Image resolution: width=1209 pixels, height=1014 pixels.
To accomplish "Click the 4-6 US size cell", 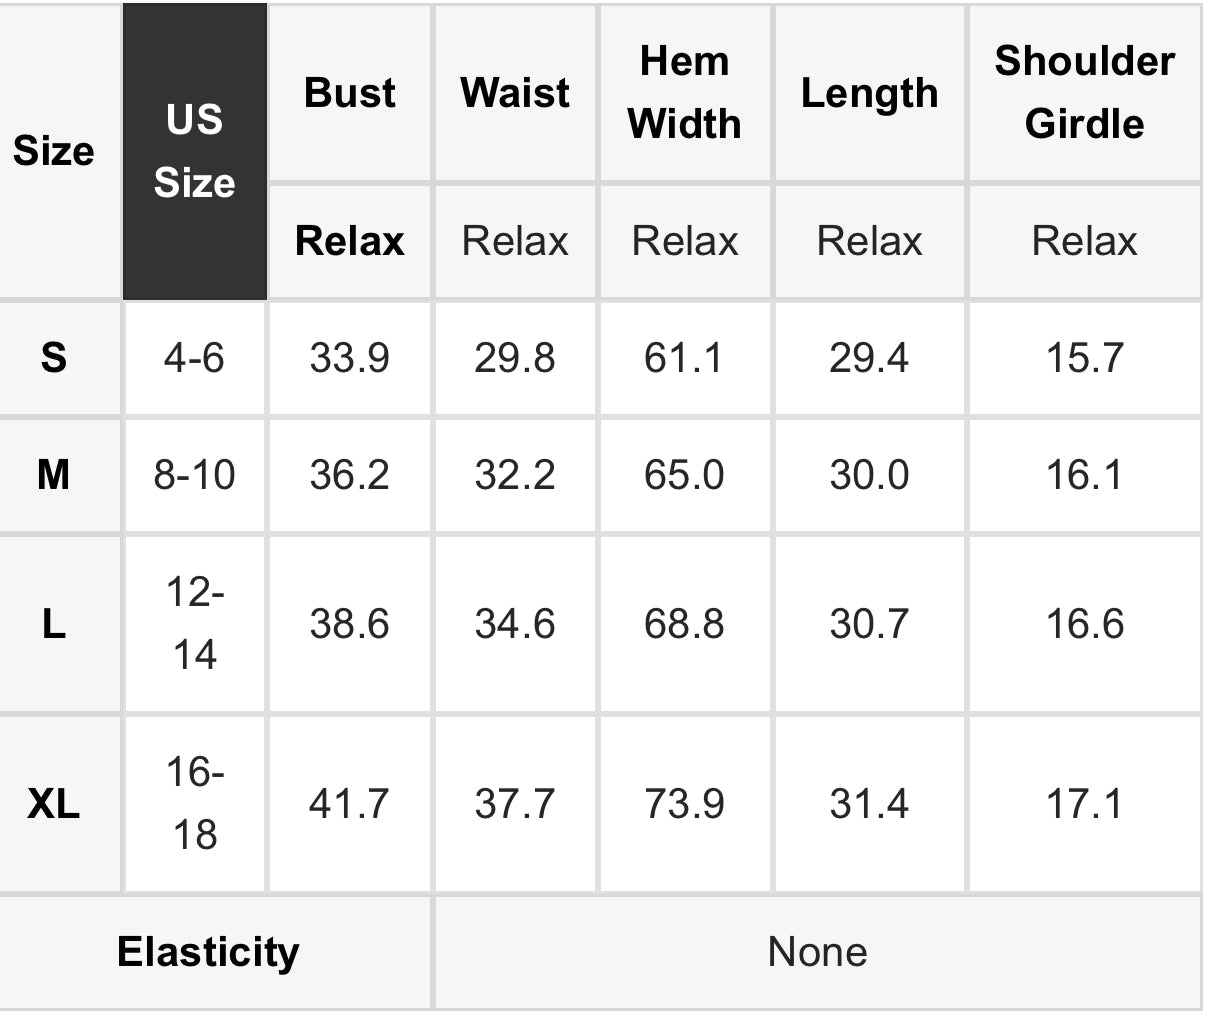I will [x=195, y=357].
